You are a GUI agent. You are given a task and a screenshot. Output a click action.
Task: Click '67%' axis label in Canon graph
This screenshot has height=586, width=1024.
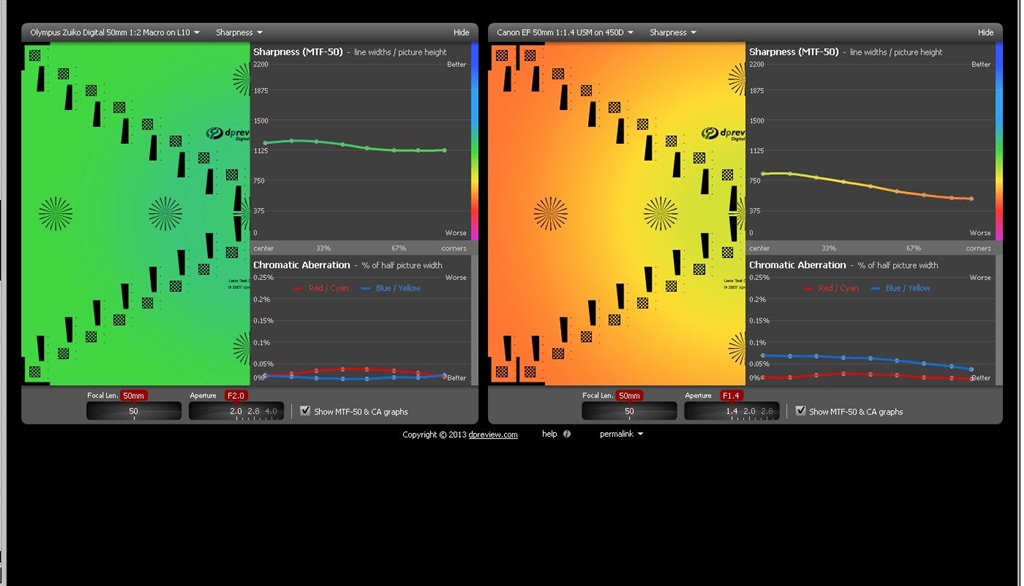click(914, 248)
